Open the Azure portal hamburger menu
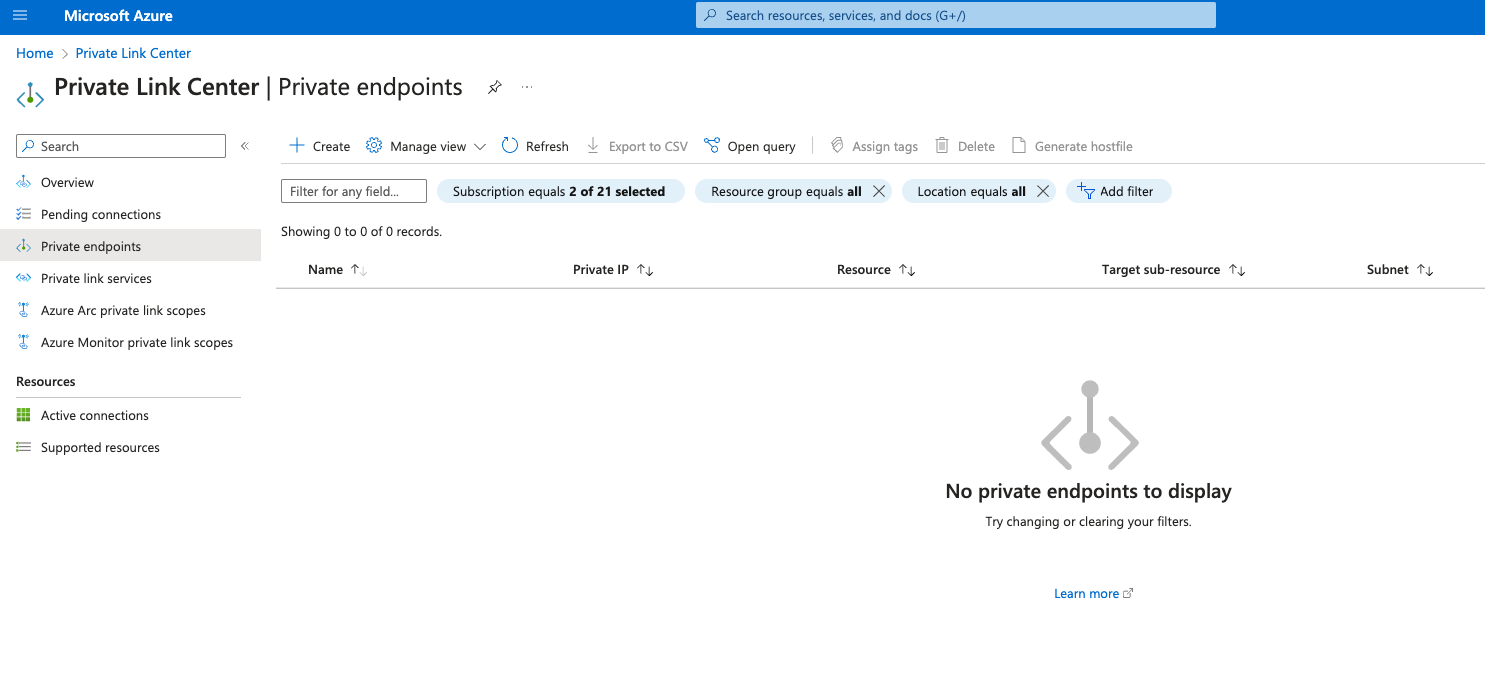 click(x=20, y=15)
